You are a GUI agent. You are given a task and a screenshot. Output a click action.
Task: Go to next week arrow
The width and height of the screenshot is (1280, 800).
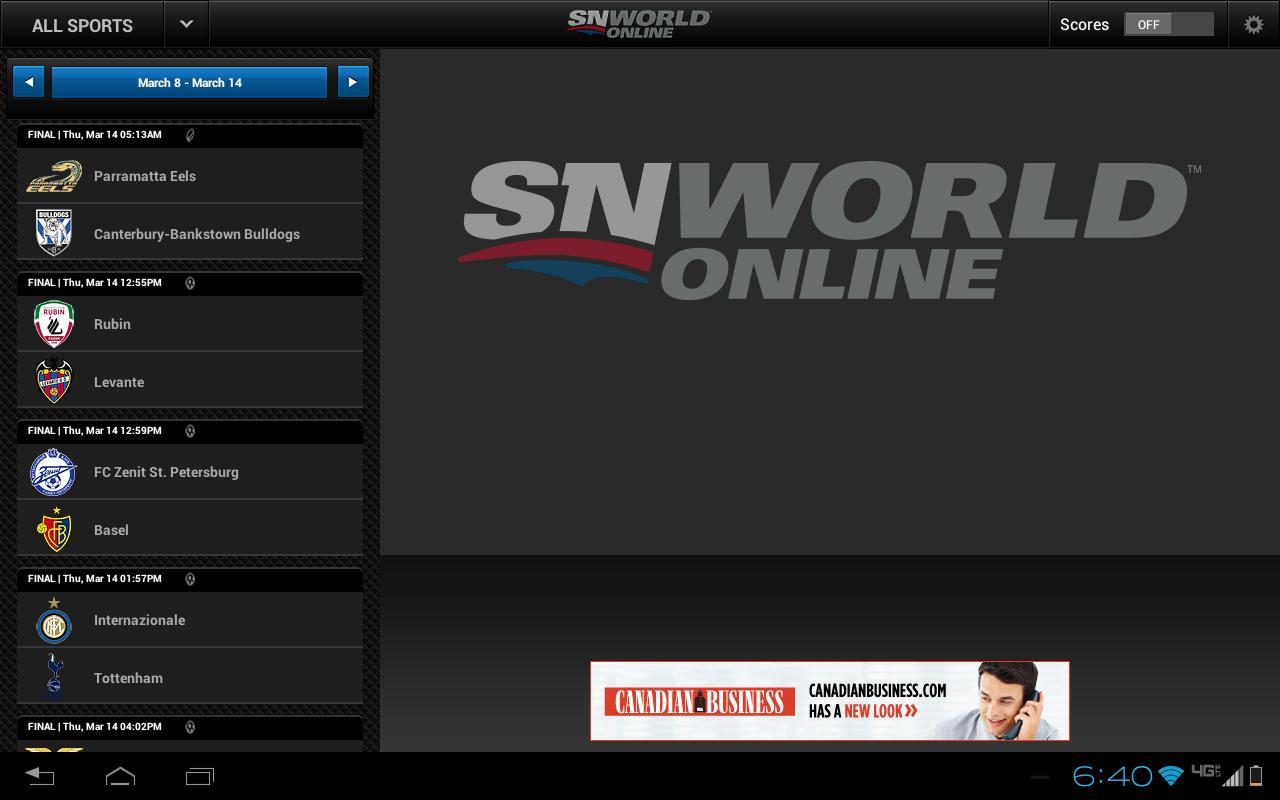tap(352, 82)
